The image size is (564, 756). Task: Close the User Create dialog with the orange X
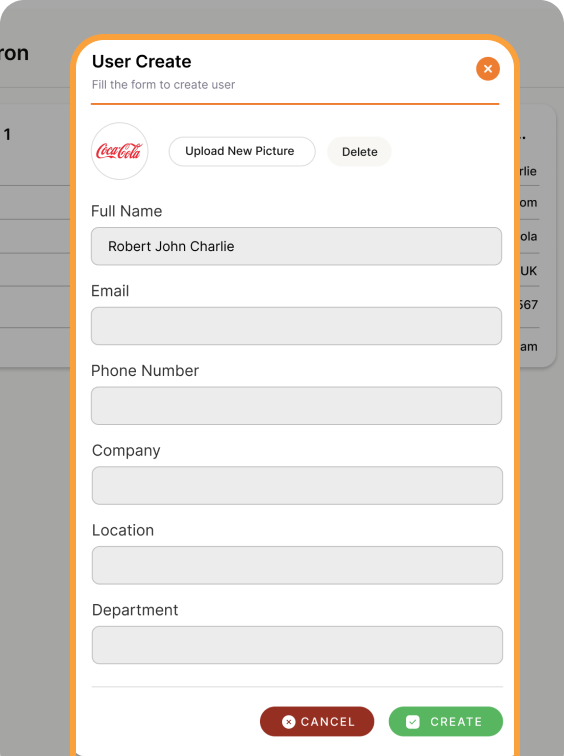(x=488, y=69)
